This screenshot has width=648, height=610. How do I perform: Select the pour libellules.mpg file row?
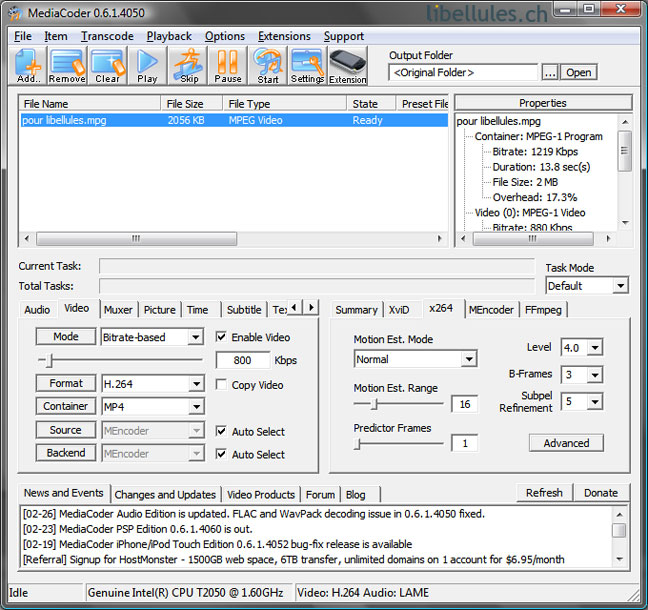click(x=234, y=120)
